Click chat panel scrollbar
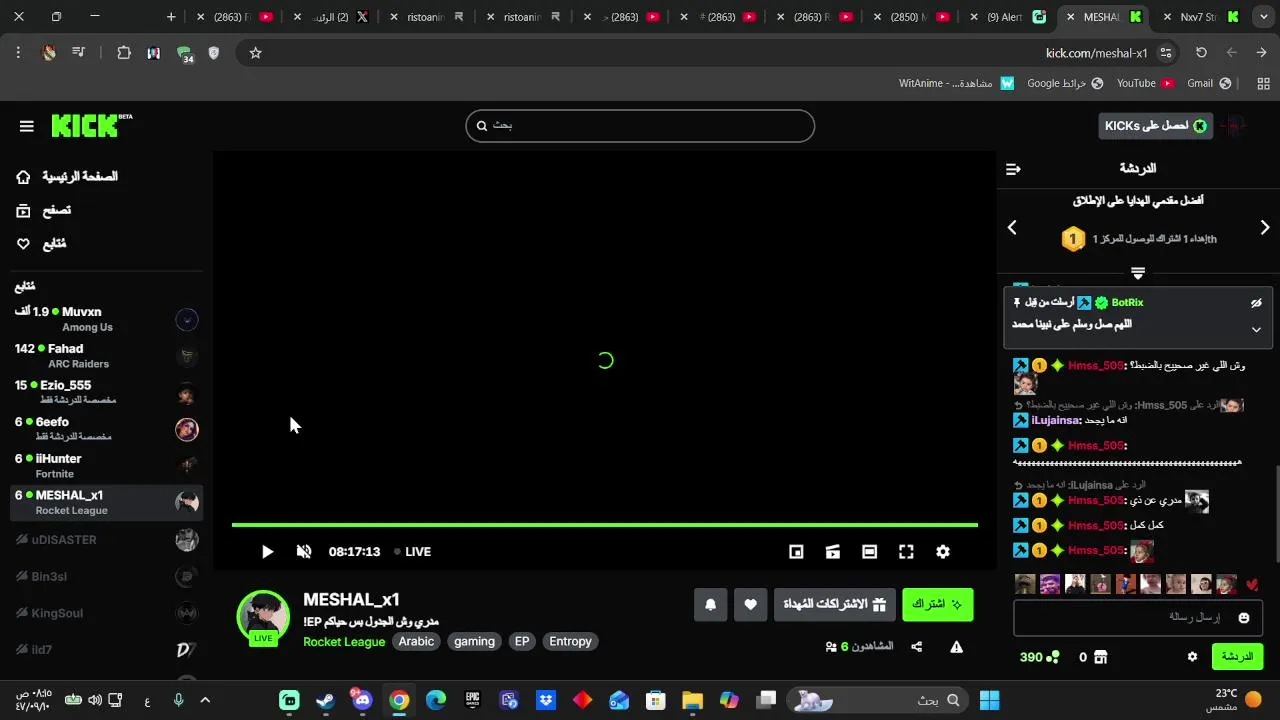This screenshot has width=1280, height=720. pyautogui.click(x=1276, y=514)
